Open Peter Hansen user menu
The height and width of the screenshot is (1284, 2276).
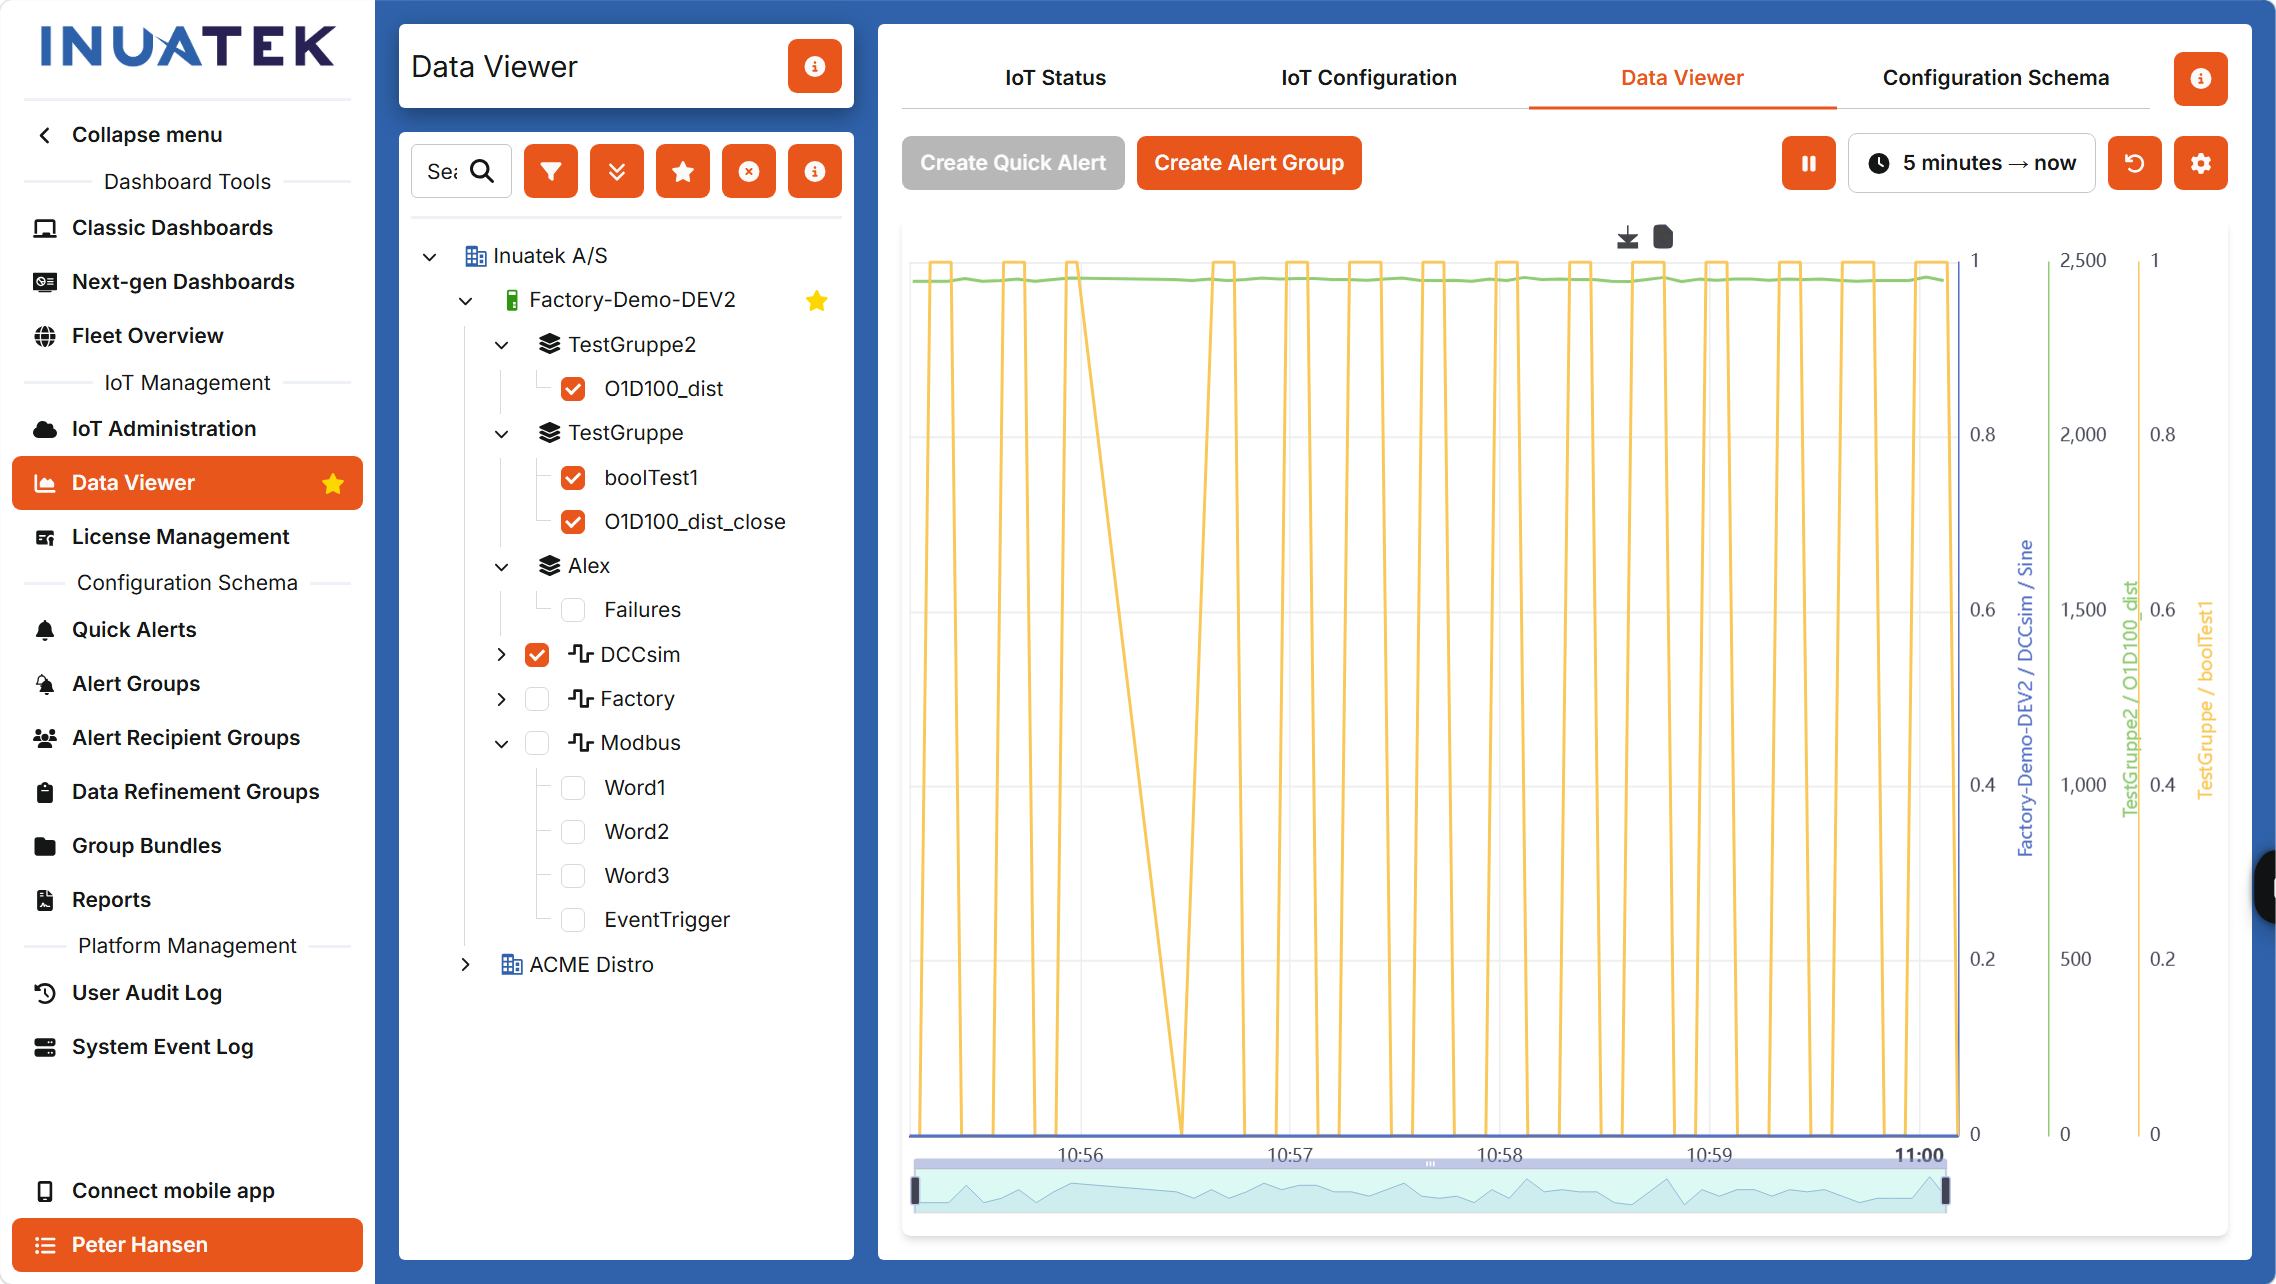187,1245
